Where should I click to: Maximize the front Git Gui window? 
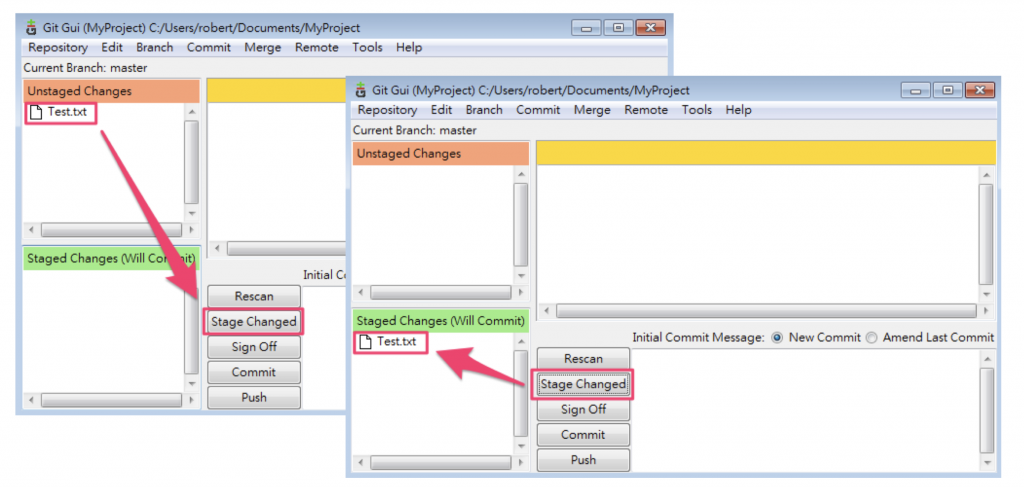tap(948, 91)
